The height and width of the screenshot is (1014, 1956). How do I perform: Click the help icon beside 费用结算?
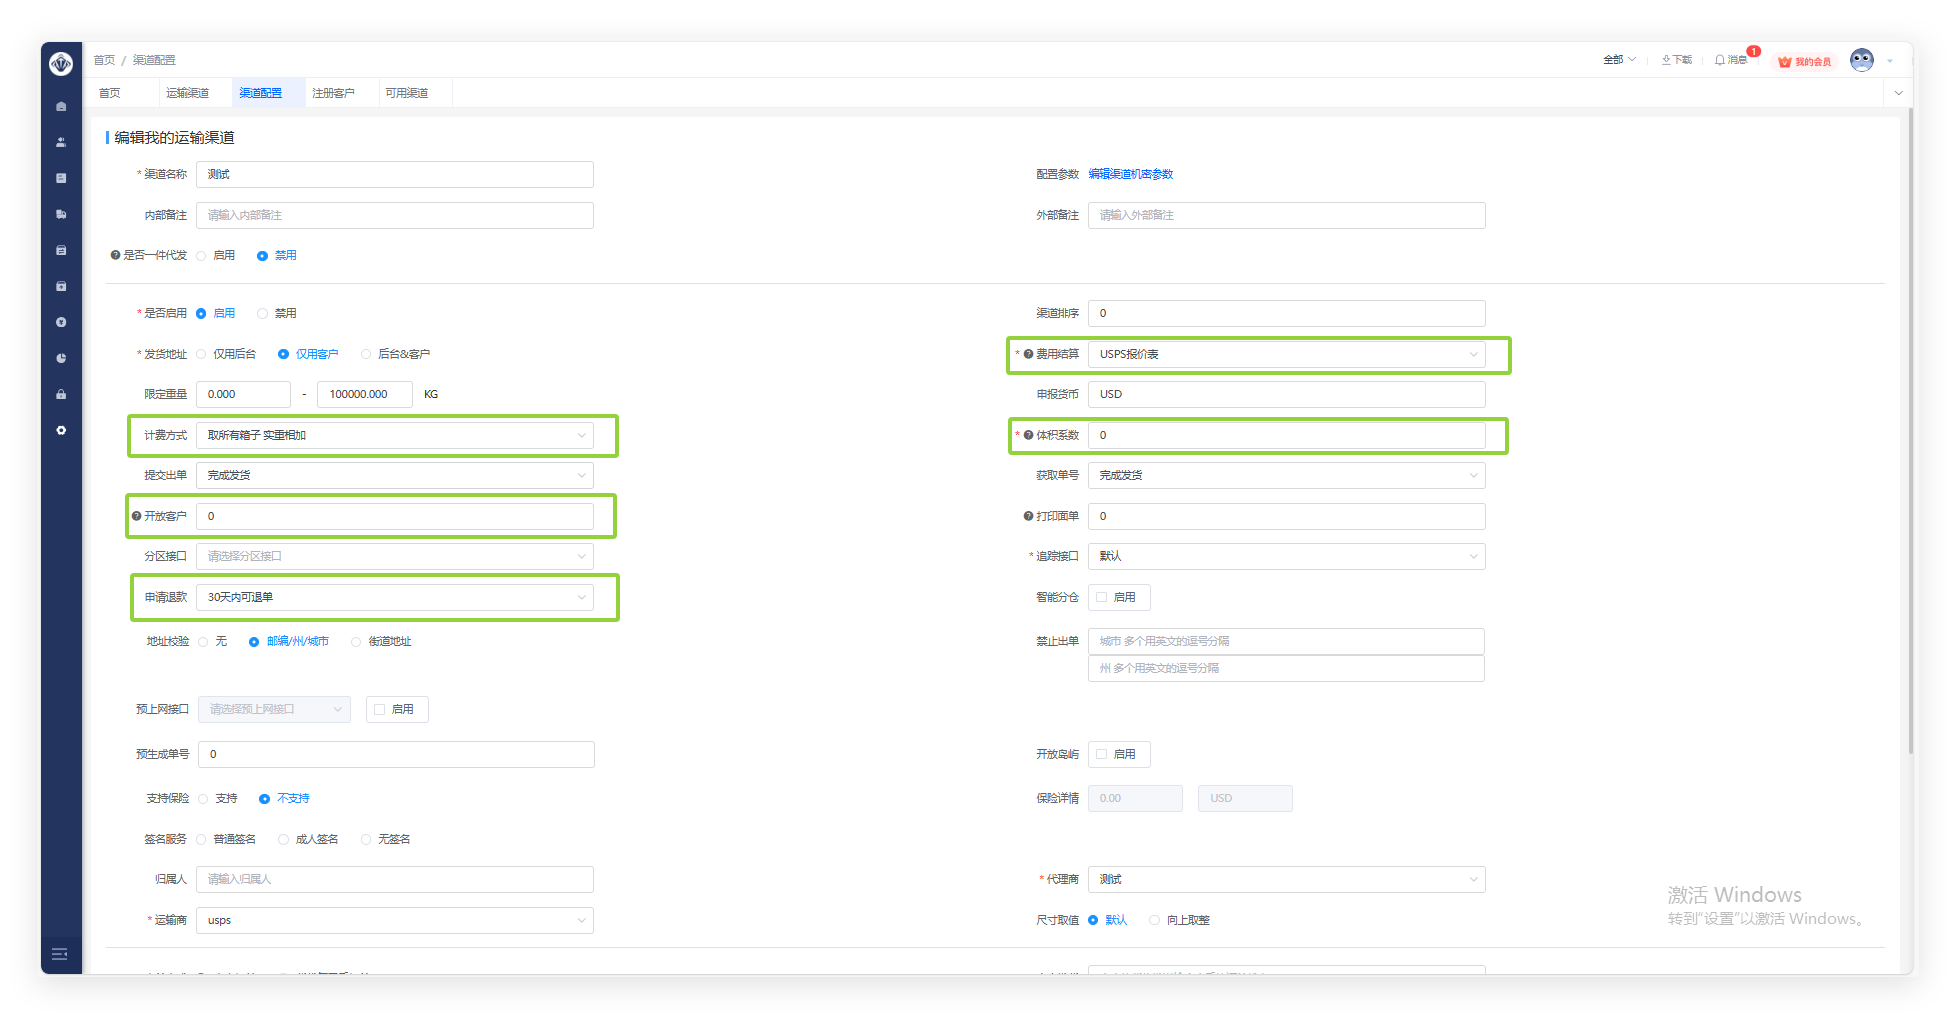click(1028, 354)
